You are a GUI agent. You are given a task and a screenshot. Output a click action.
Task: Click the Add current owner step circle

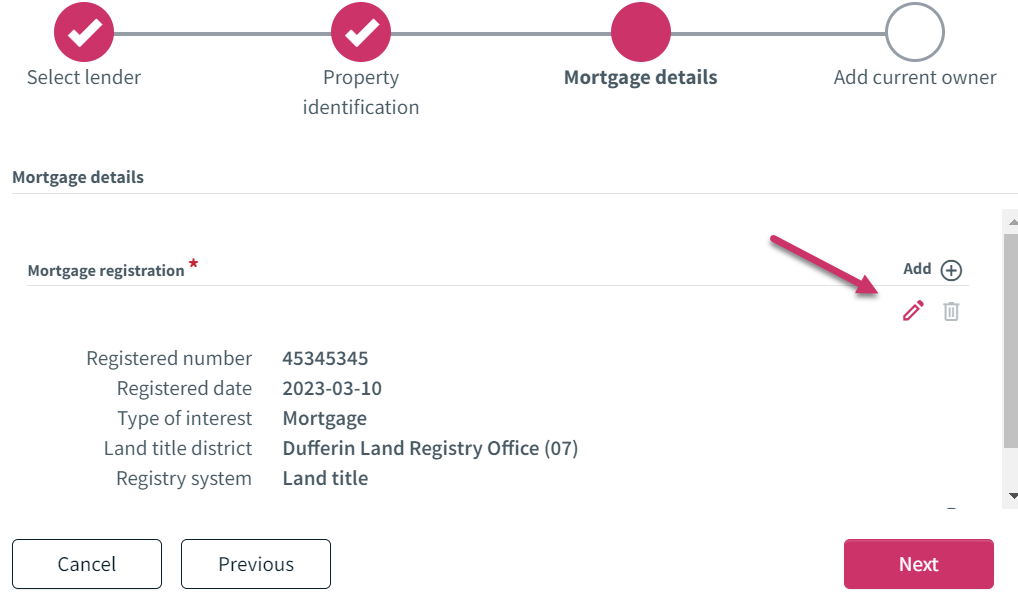[x=915, y=32]
